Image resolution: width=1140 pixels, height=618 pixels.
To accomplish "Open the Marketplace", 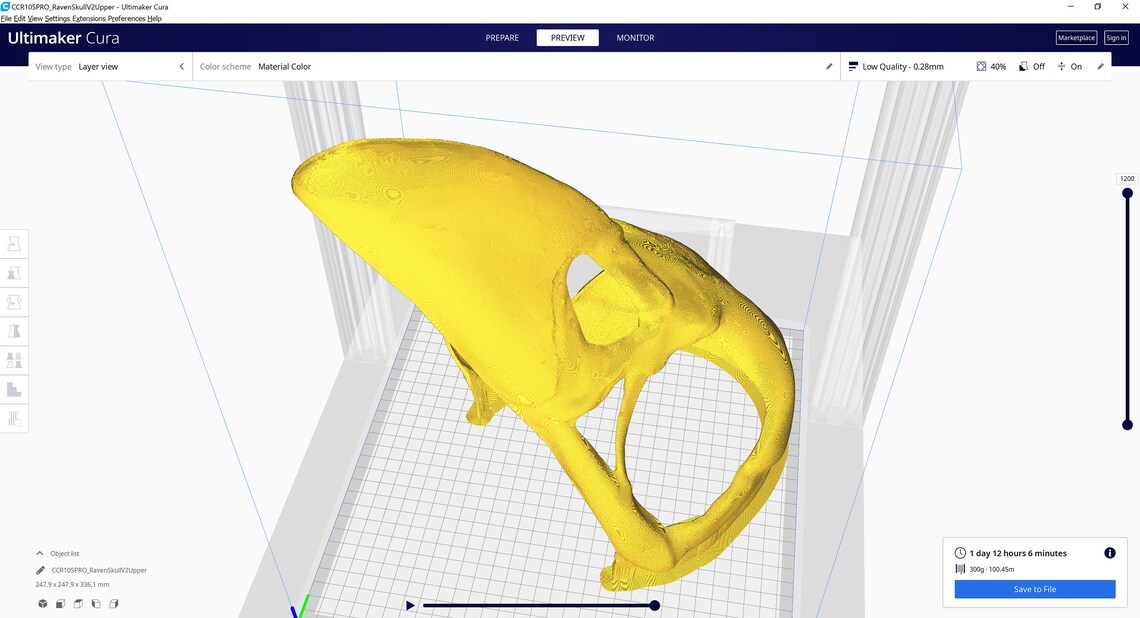I will click(1076, 37).
